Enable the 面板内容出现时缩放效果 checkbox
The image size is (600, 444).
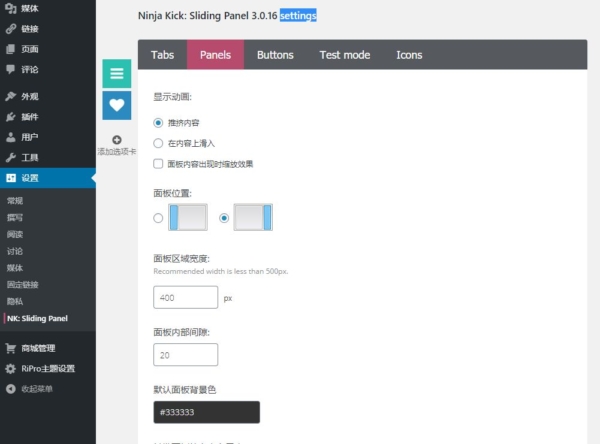point(158,164)
